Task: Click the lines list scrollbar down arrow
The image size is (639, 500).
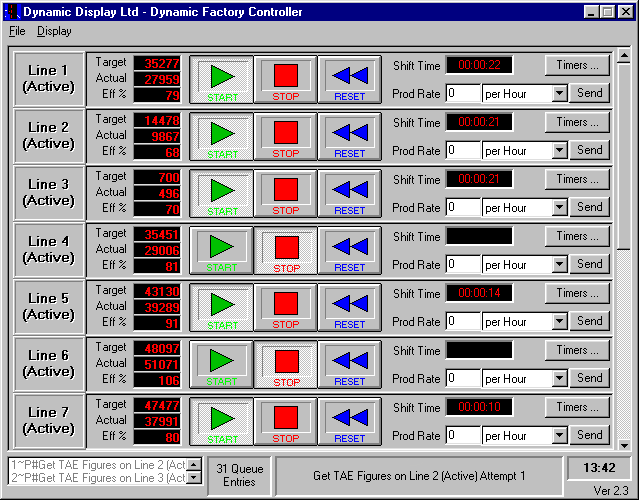Action: 624,445
